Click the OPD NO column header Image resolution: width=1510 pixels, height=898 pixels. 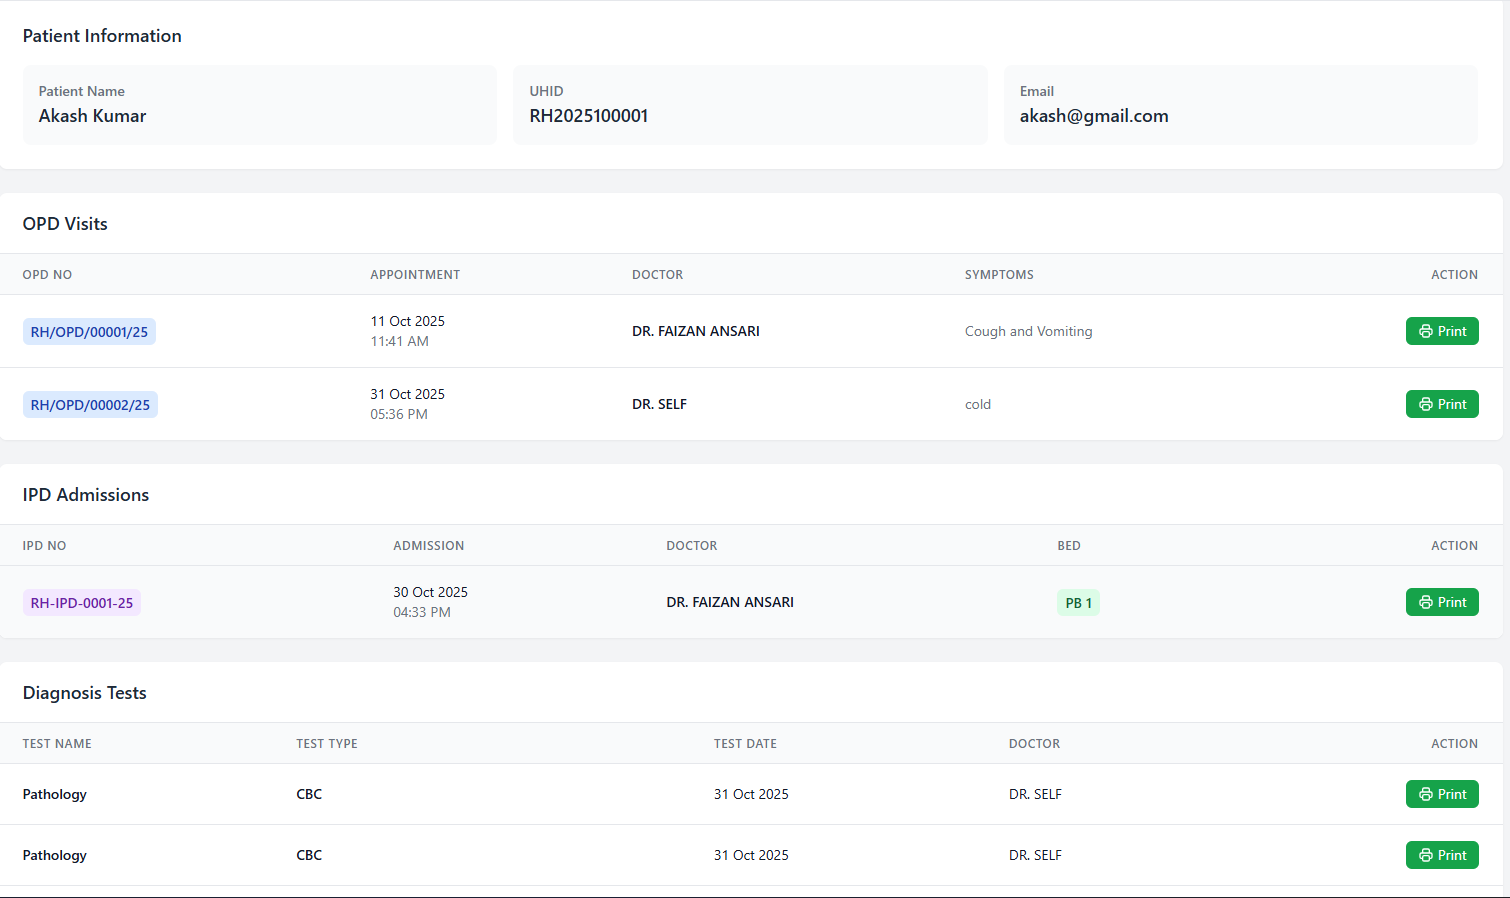pyautogui.click(x=47, y=275)
